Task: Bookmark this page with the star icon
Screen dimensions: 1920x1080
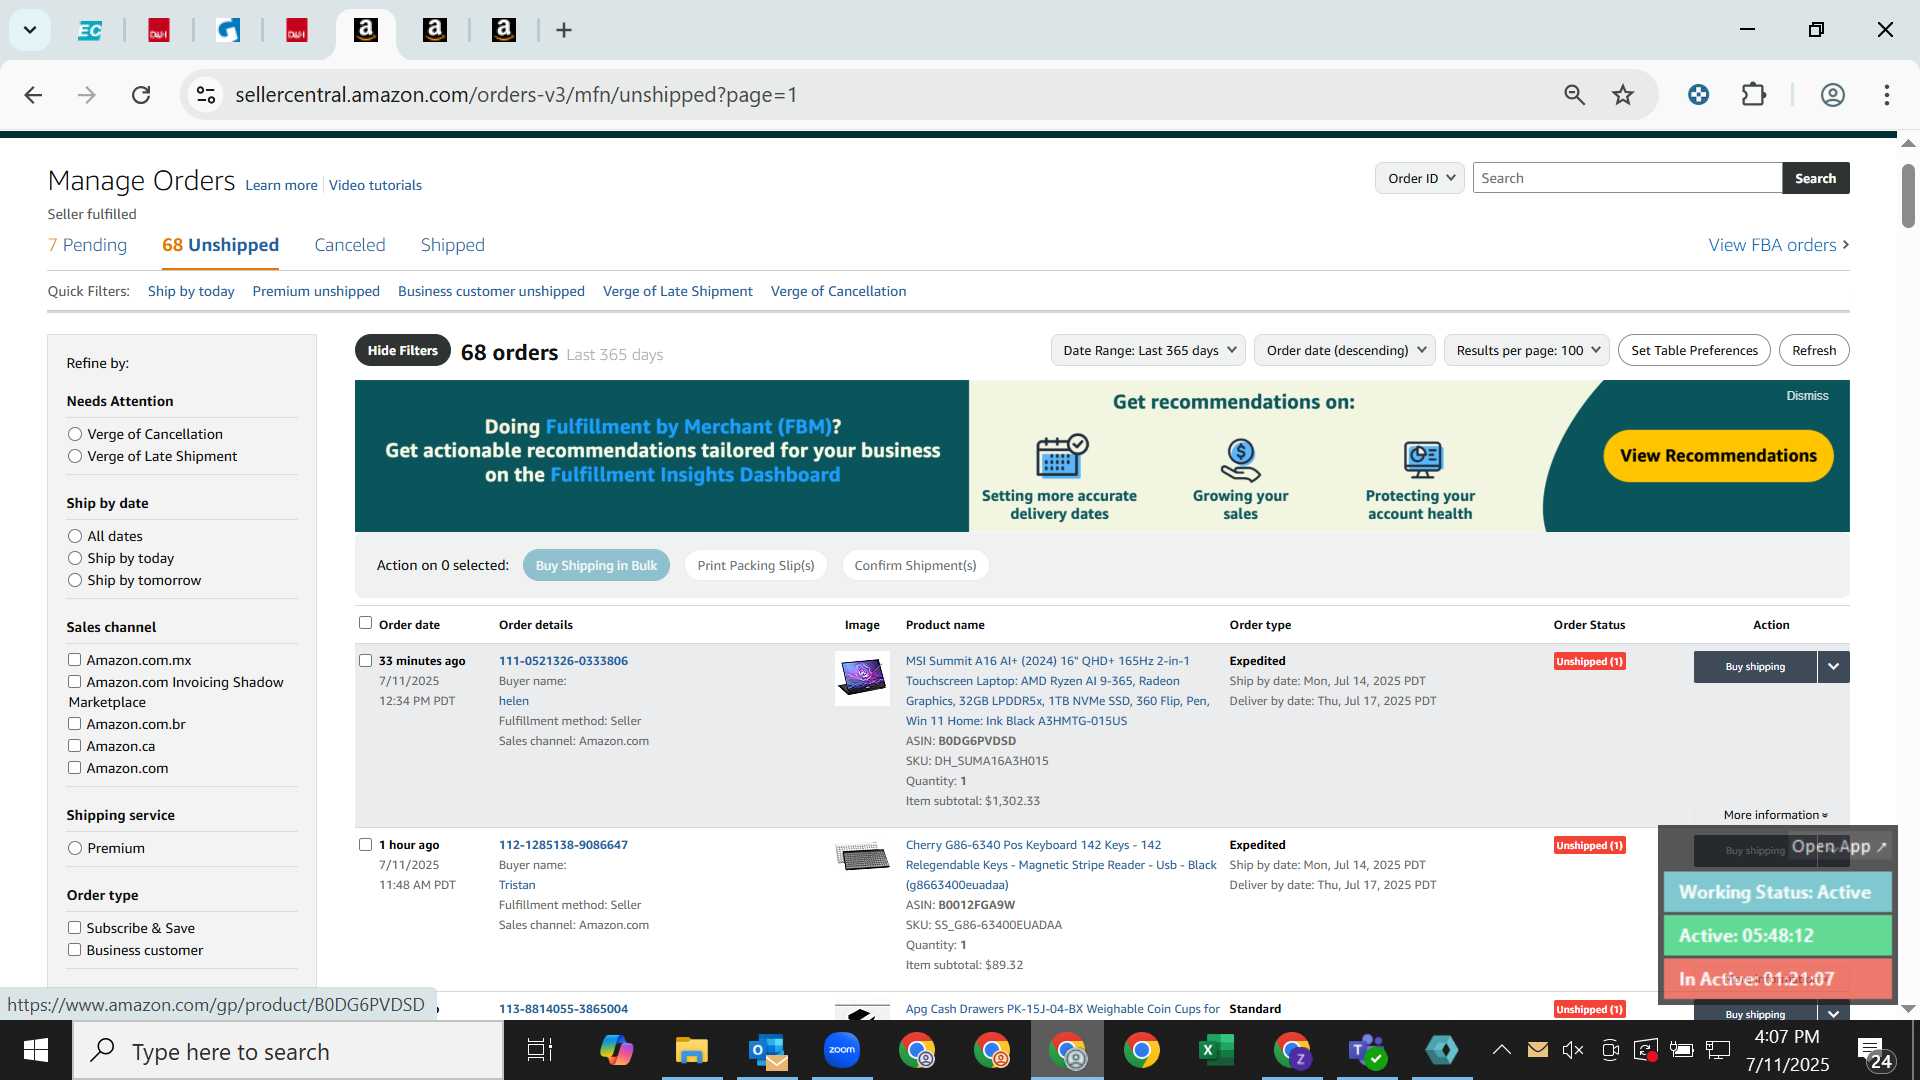Action: [x=1622, y=95]
